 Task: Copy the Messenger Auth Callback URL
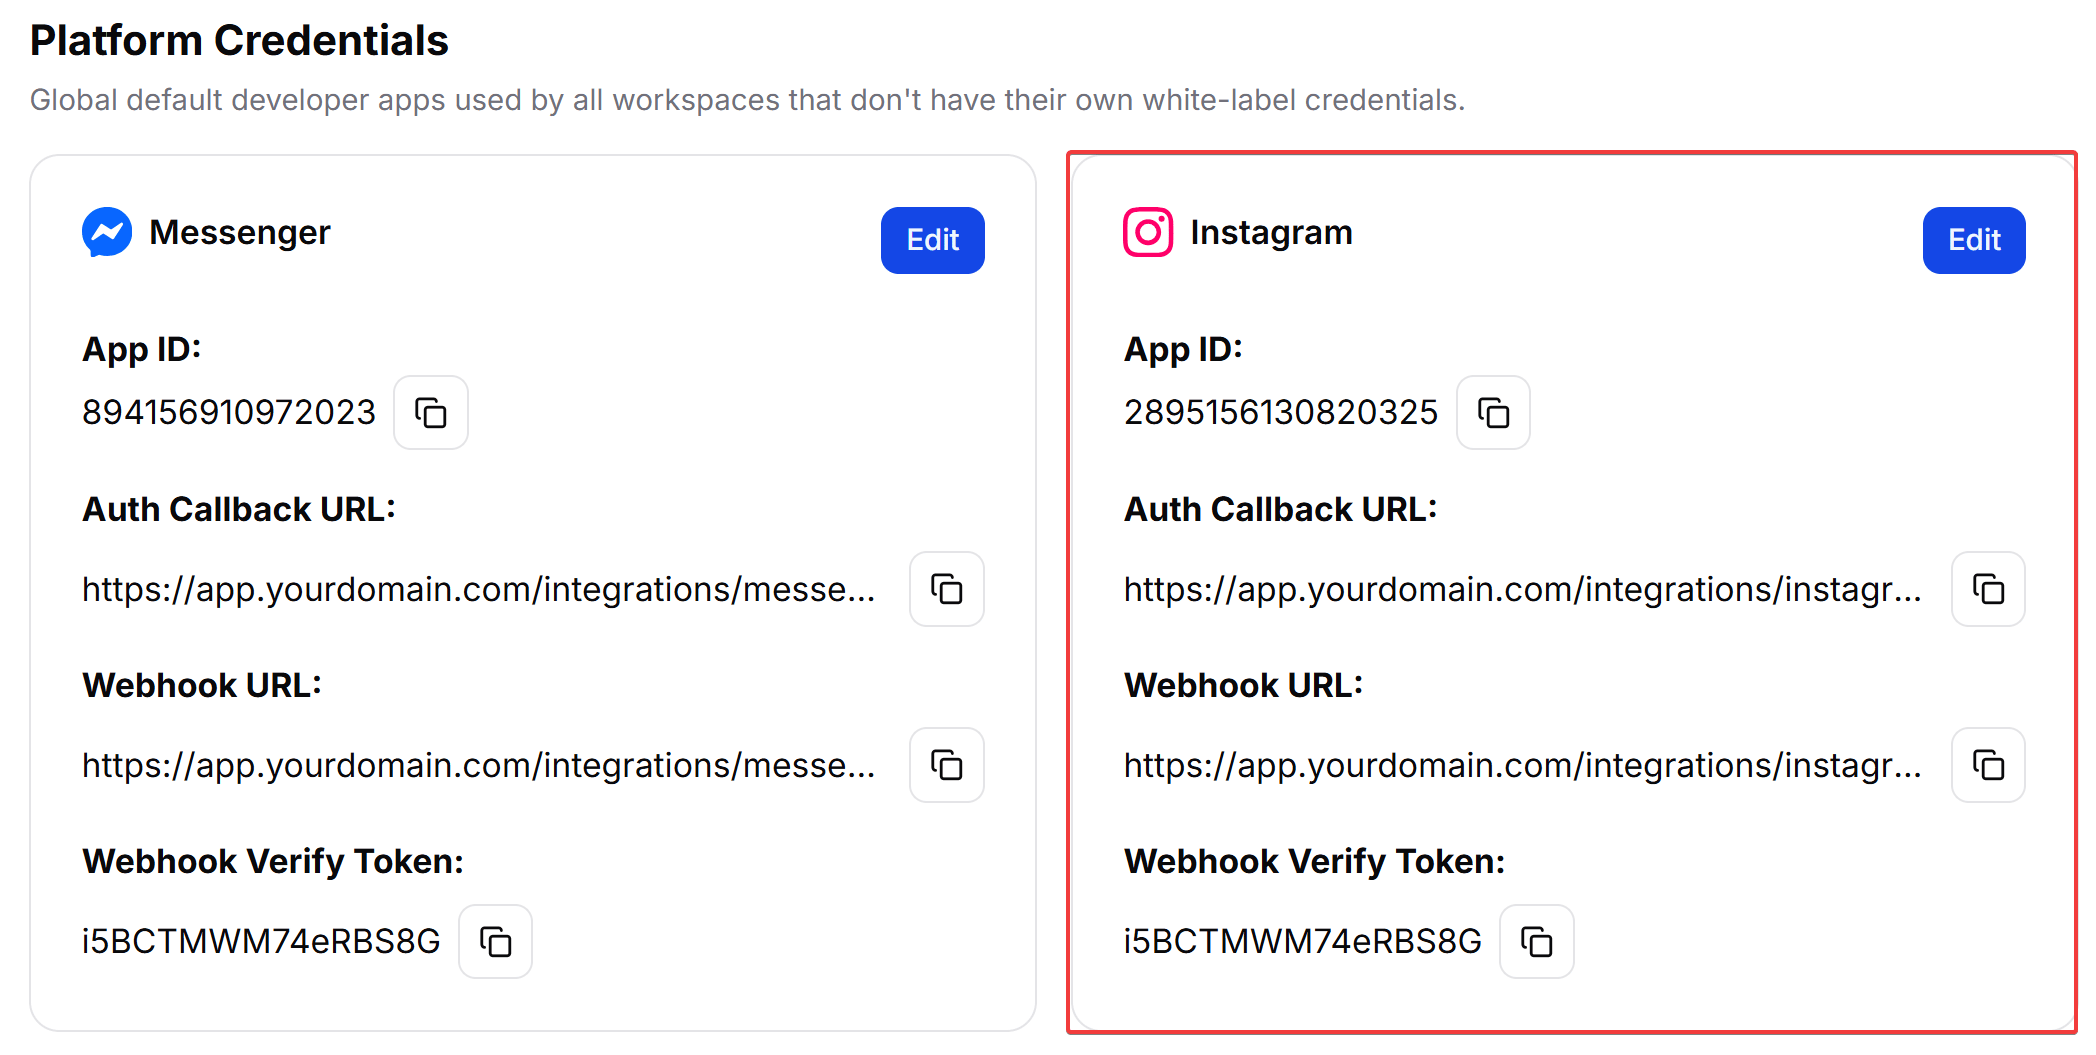(x=947, y=589)
